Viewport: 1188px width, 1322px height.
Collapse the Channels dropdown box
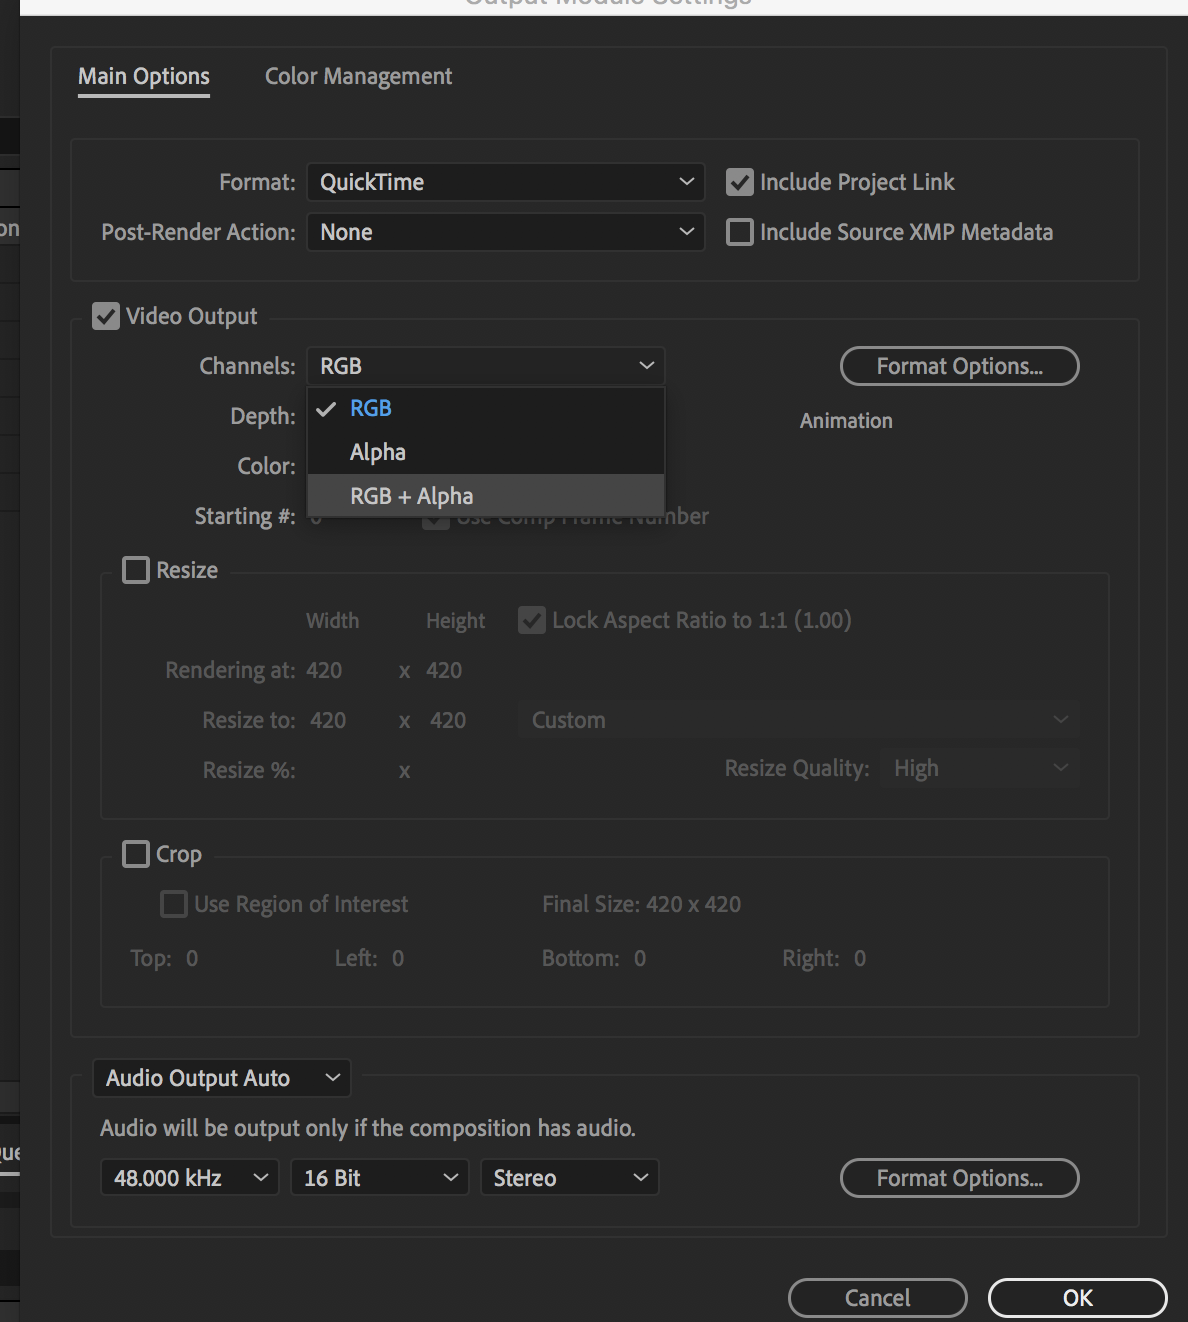point(486,366)
